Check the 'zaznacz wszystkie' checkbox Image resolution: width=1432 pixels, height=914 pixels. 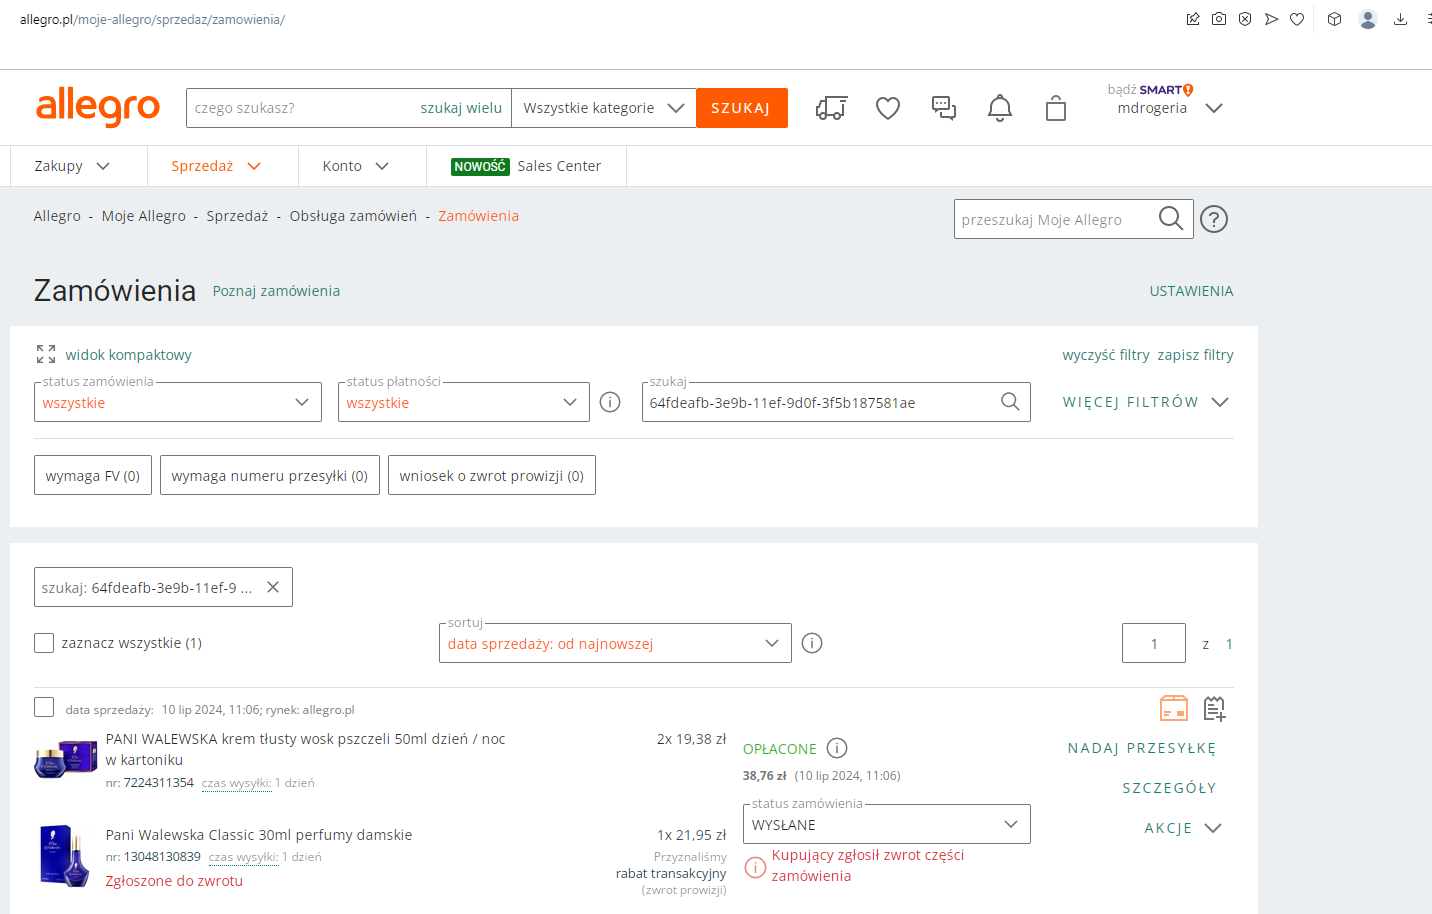[x=44, y=643]
